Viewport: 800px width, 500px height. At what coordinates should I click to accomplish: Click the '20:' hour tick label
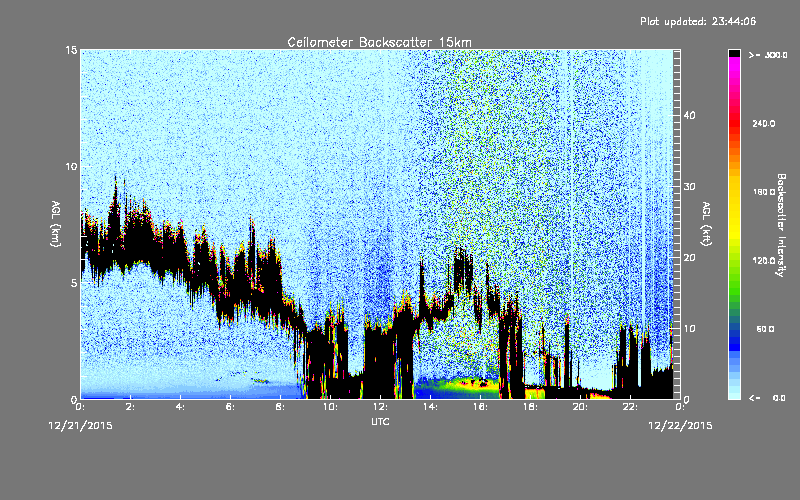pyautogui.click(x=580, y=407)
